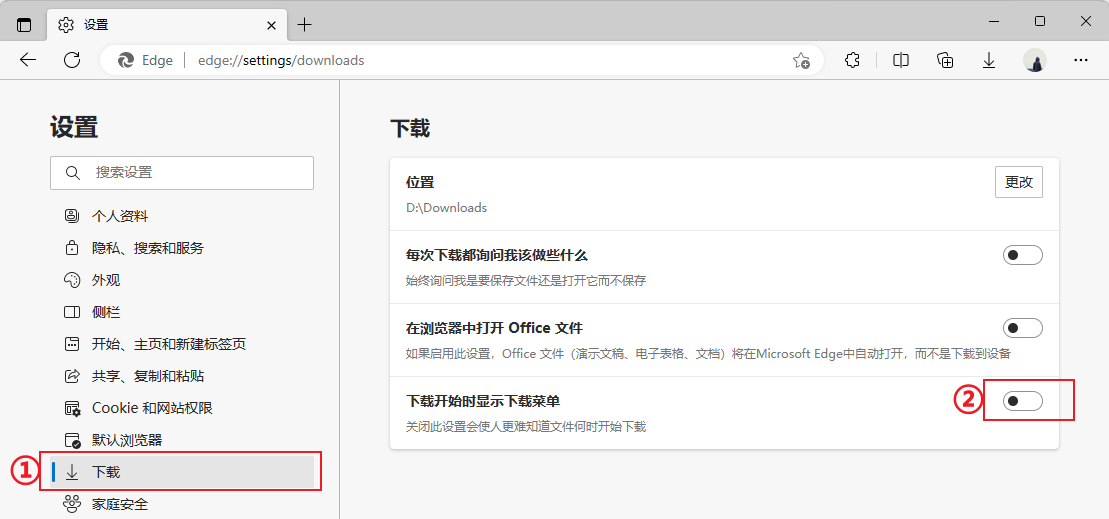Open the Settings and more menu
This screenshot has width=1109, height=519.
click(1080, 60)
